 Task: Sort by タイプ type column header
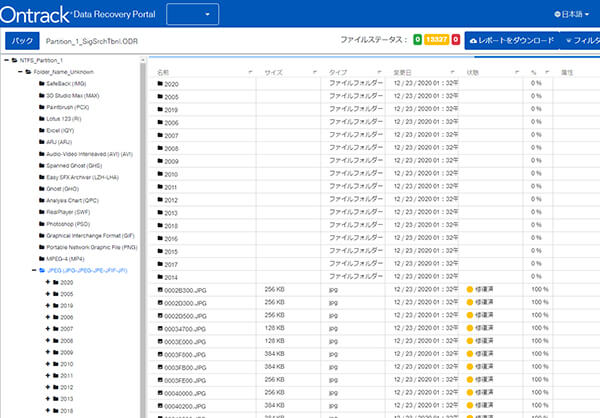click(338, 72)
